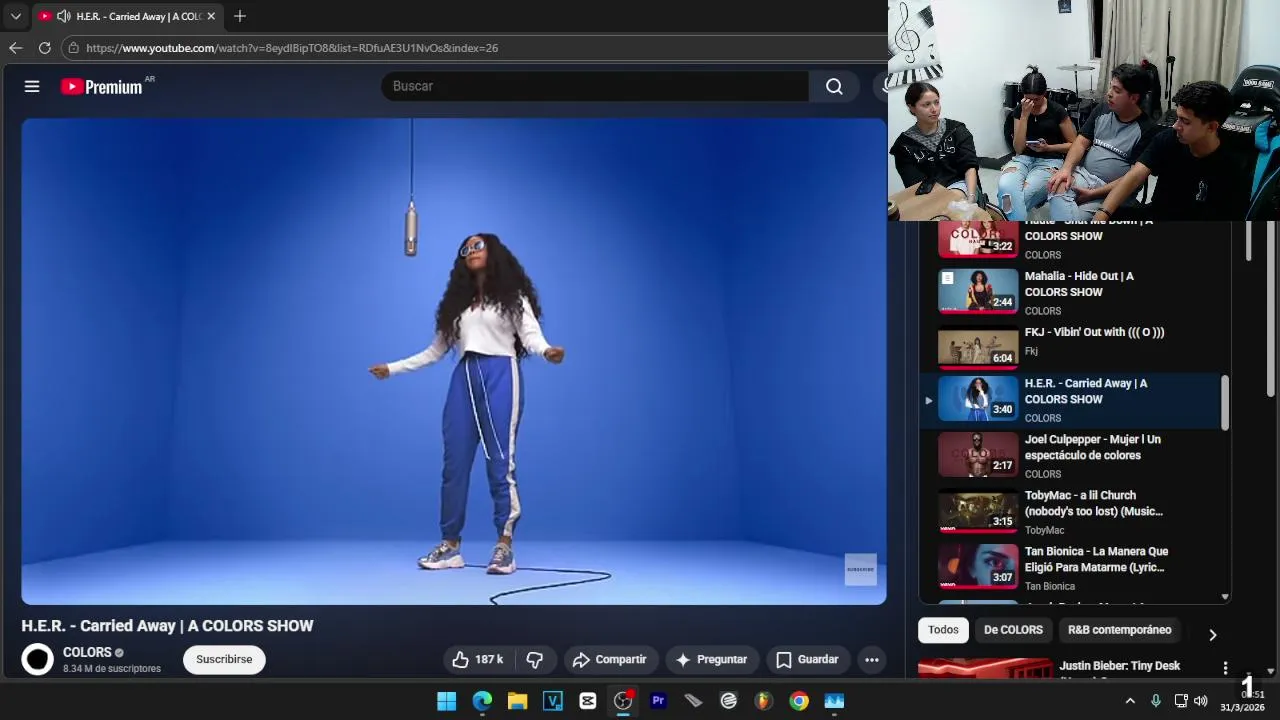Go back with browser back arrow
The image size is (1280, 720).
[x=15, y=48]
